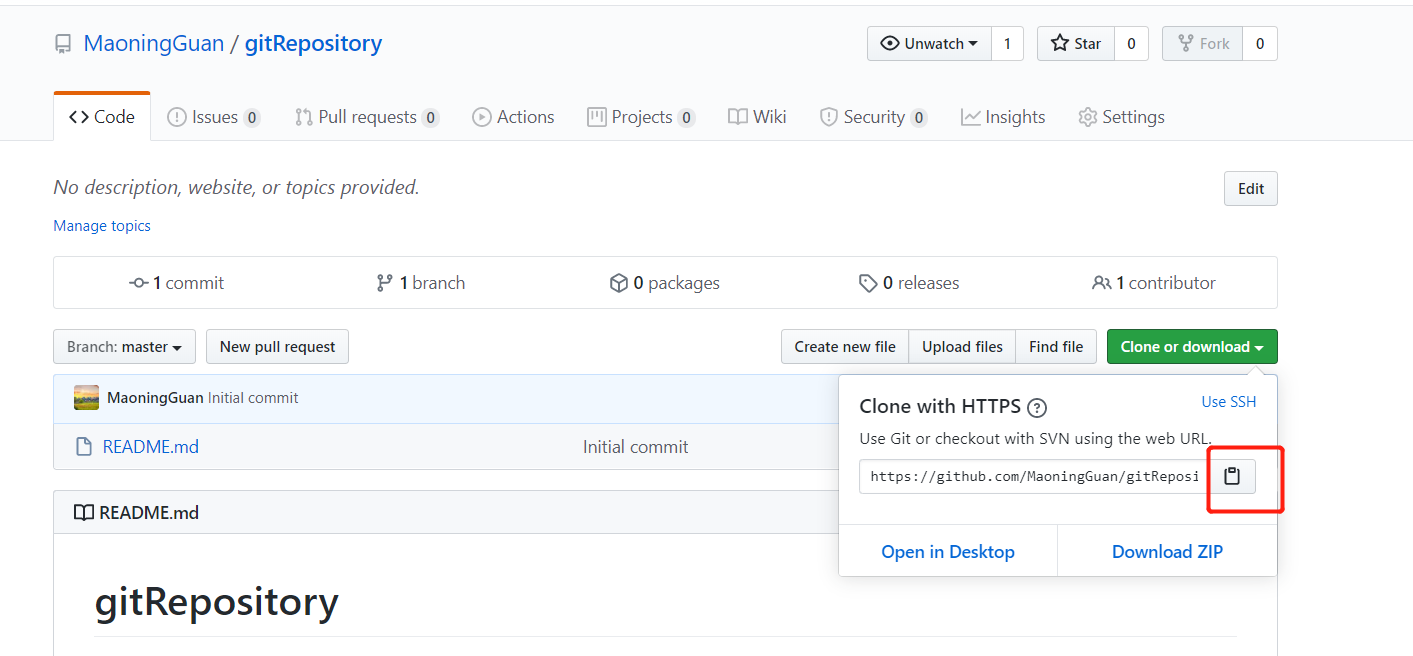Screen dimensions: 1413x656
Task: Go to the repository Settings tab
Action: [x=1121, y=117]
